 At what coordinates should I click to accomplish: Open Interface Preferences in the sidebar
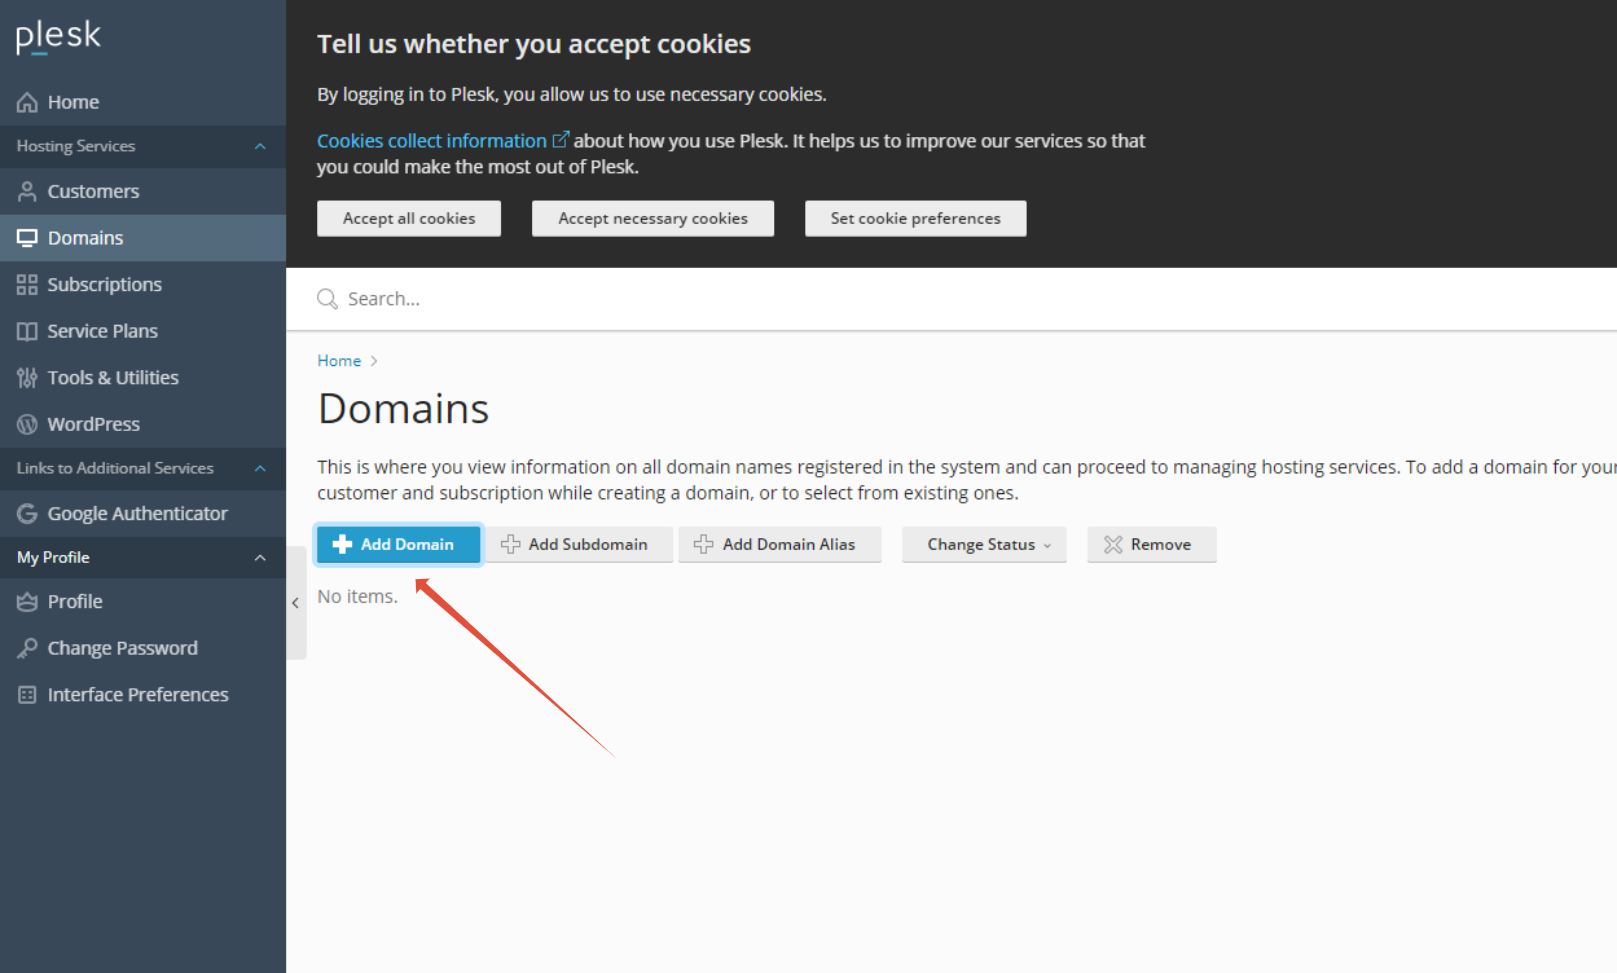coord(143,695)
